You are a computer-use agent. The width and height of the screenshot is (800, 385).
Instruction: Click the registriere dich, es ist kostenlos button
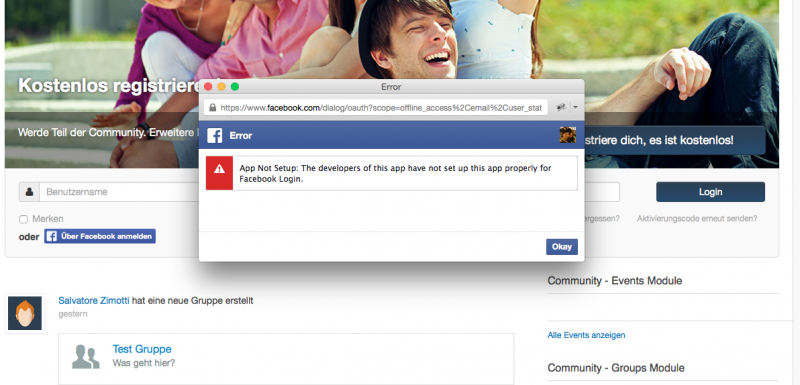click(x=674, y=140)
